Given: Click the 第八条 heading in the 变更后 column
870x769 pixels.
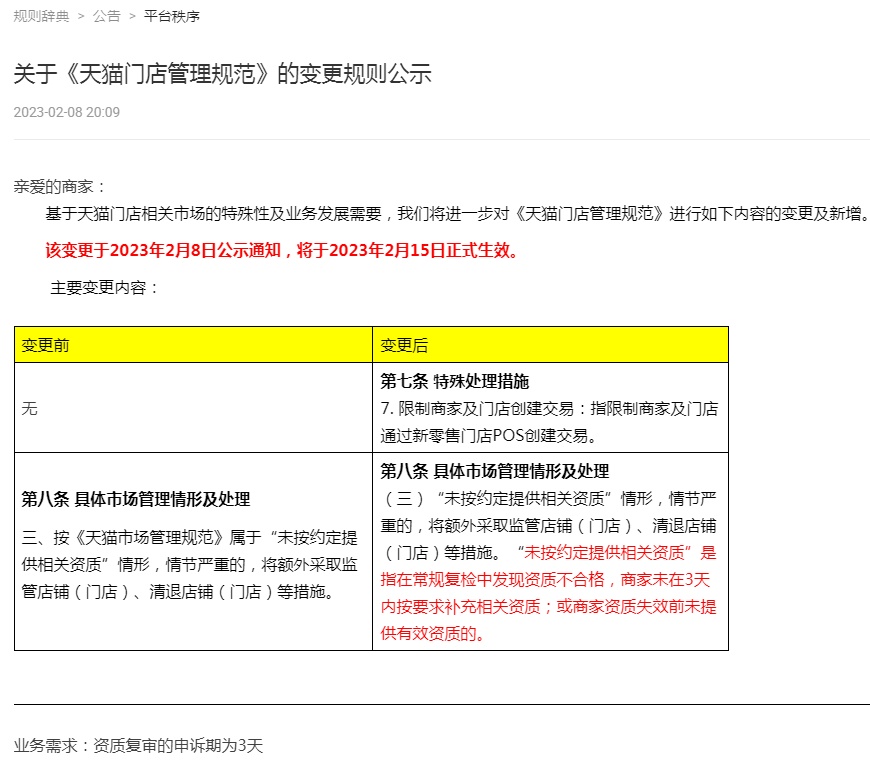Looking at the screenshot, I should tap(494, 471).
